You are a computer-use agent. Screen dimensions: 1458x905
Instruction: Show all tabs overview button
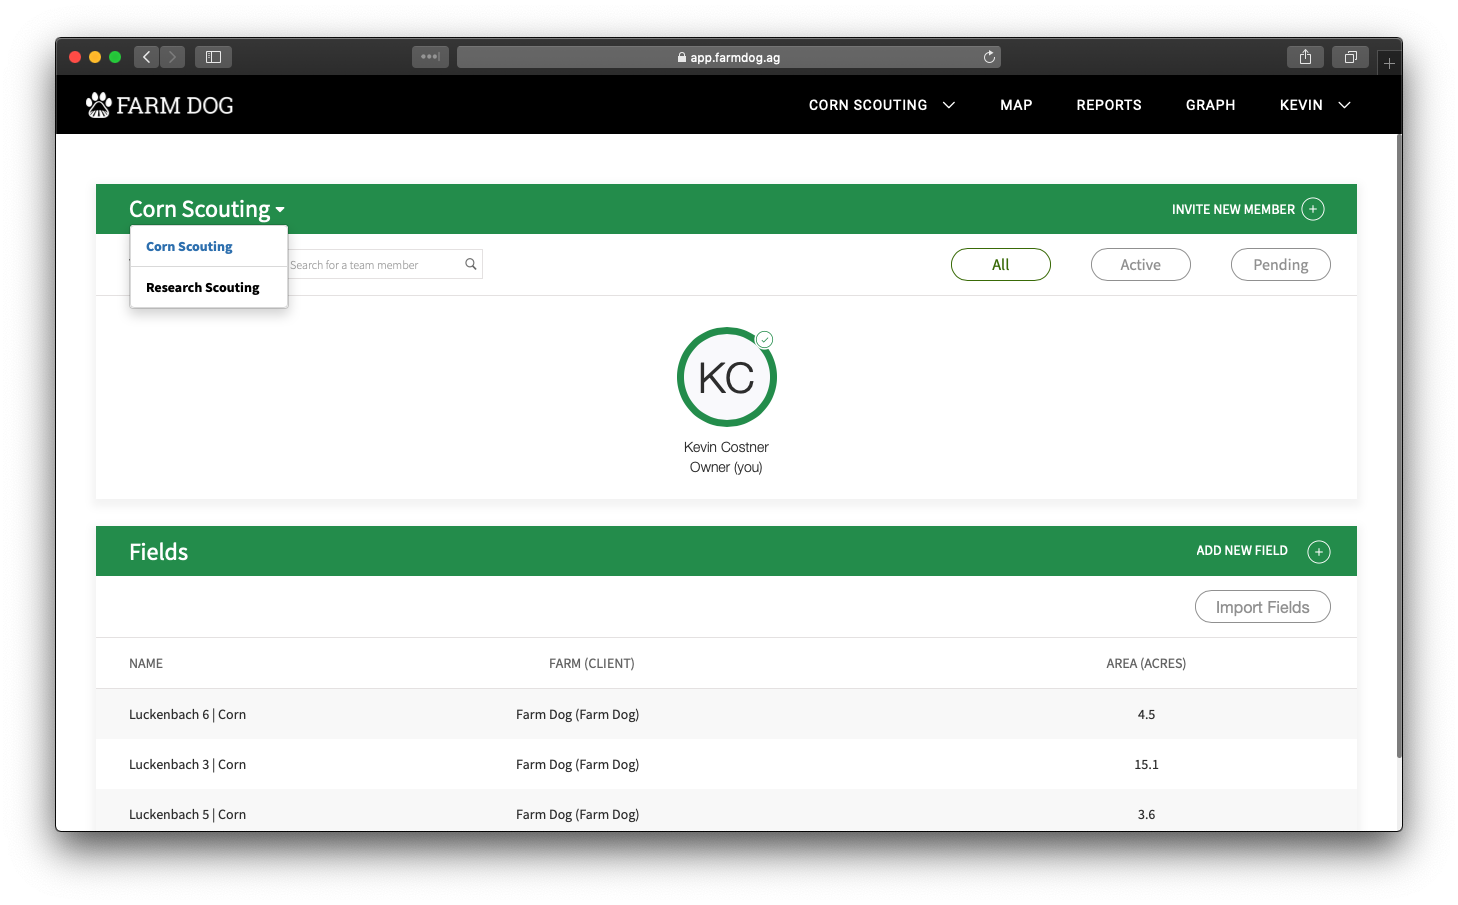pos(1350,57)
